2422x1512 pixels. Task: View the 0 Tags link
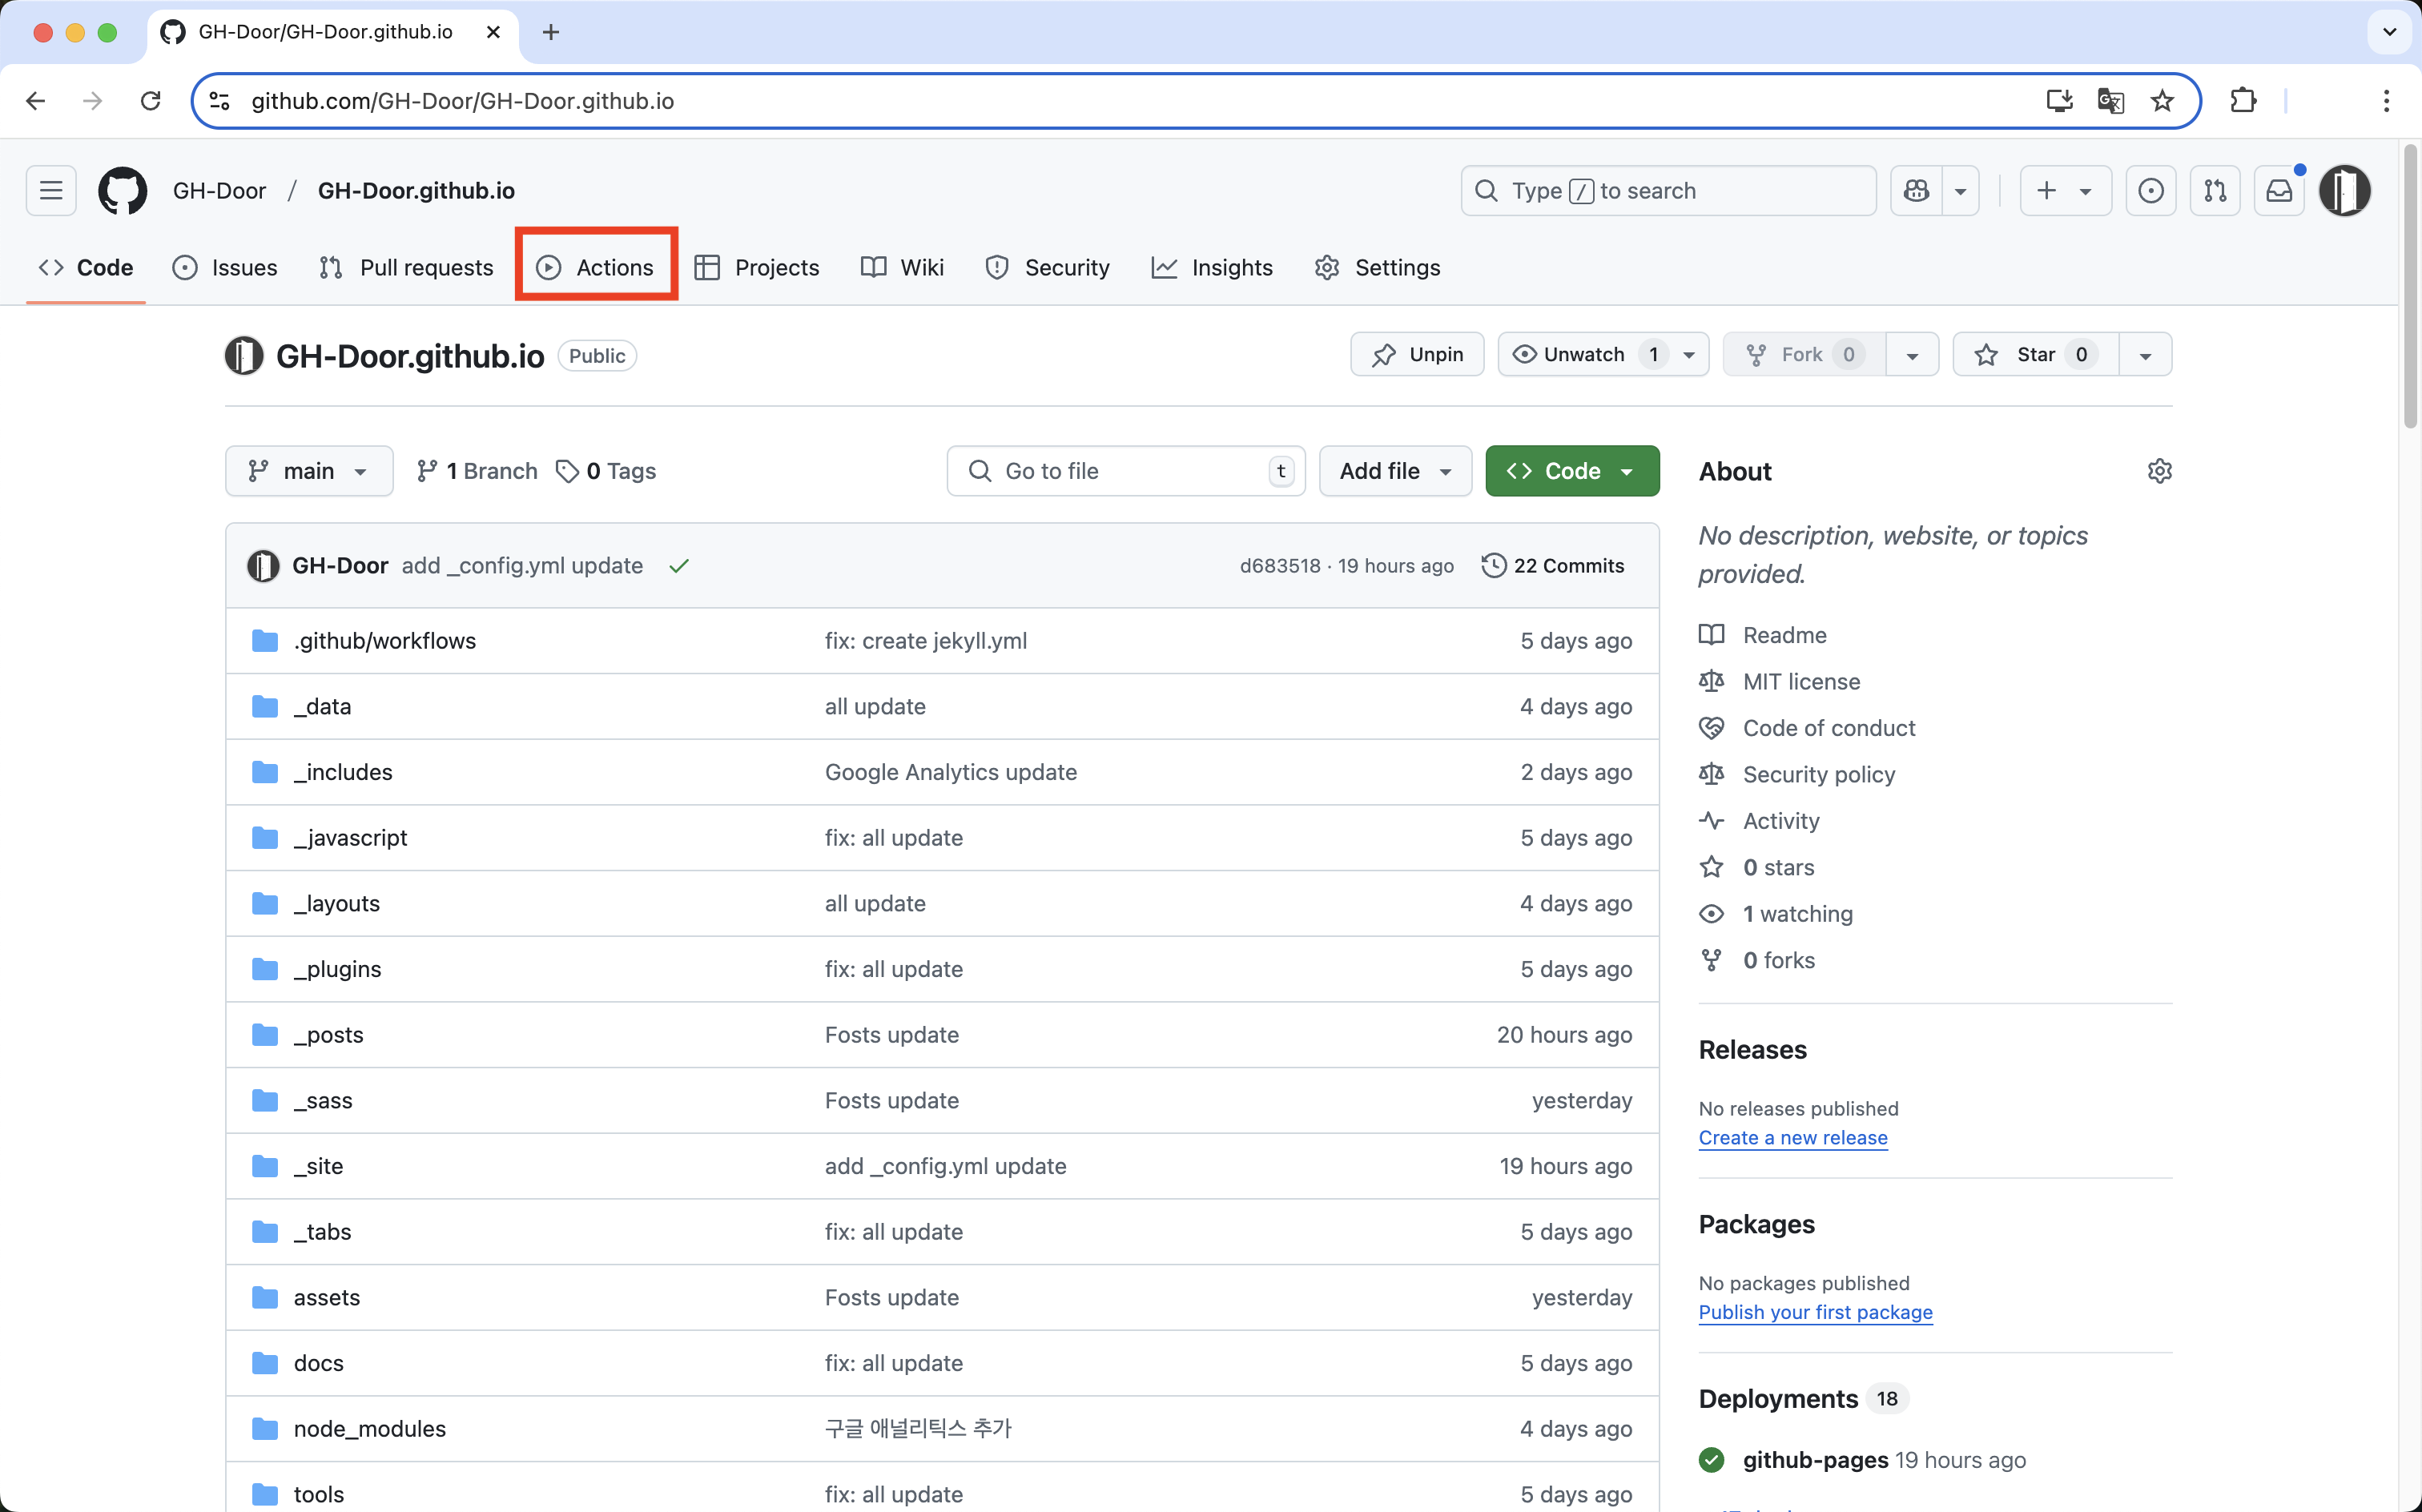tap(606, 471)
